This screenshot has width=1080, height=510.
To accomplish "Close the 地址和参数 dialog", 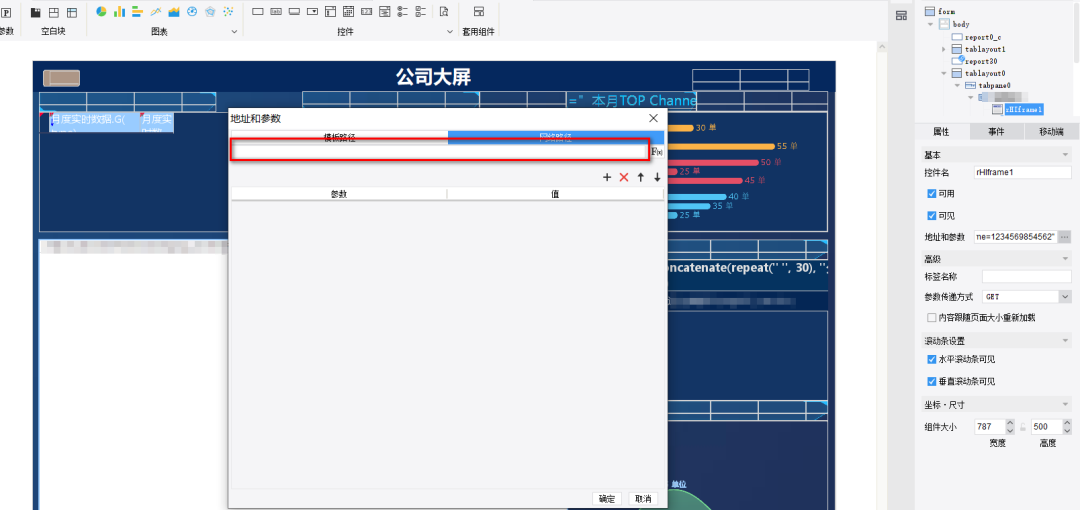I will coord(654,119).
